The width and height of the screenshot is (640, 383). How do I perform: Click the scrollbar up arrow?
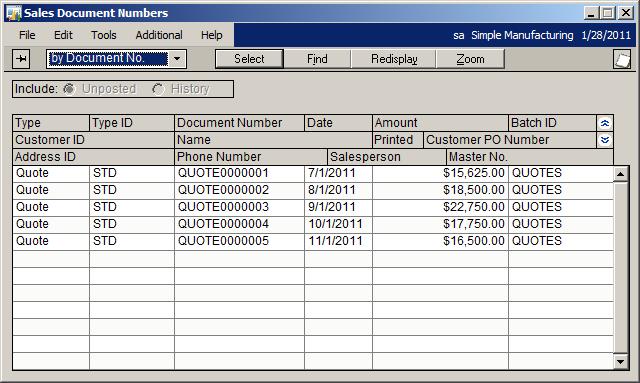[620, 174]
